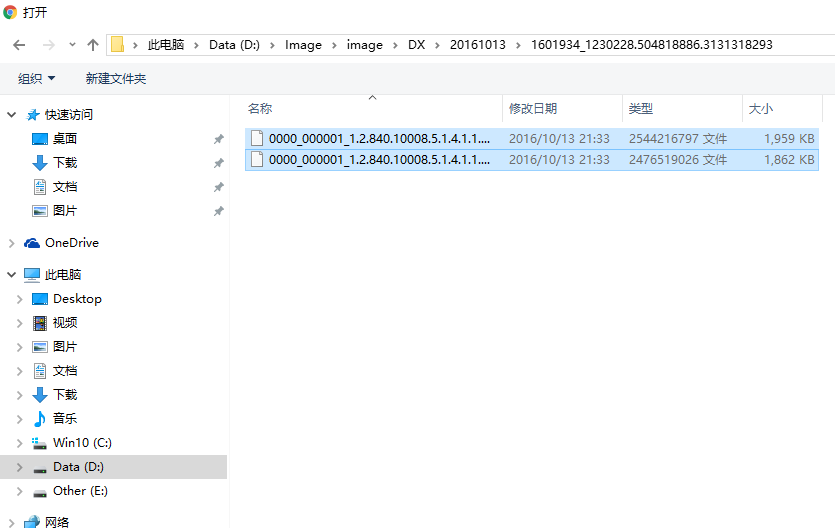
Task: Click the OneDrive cloud icon
Action: click(x=32, y=243)
